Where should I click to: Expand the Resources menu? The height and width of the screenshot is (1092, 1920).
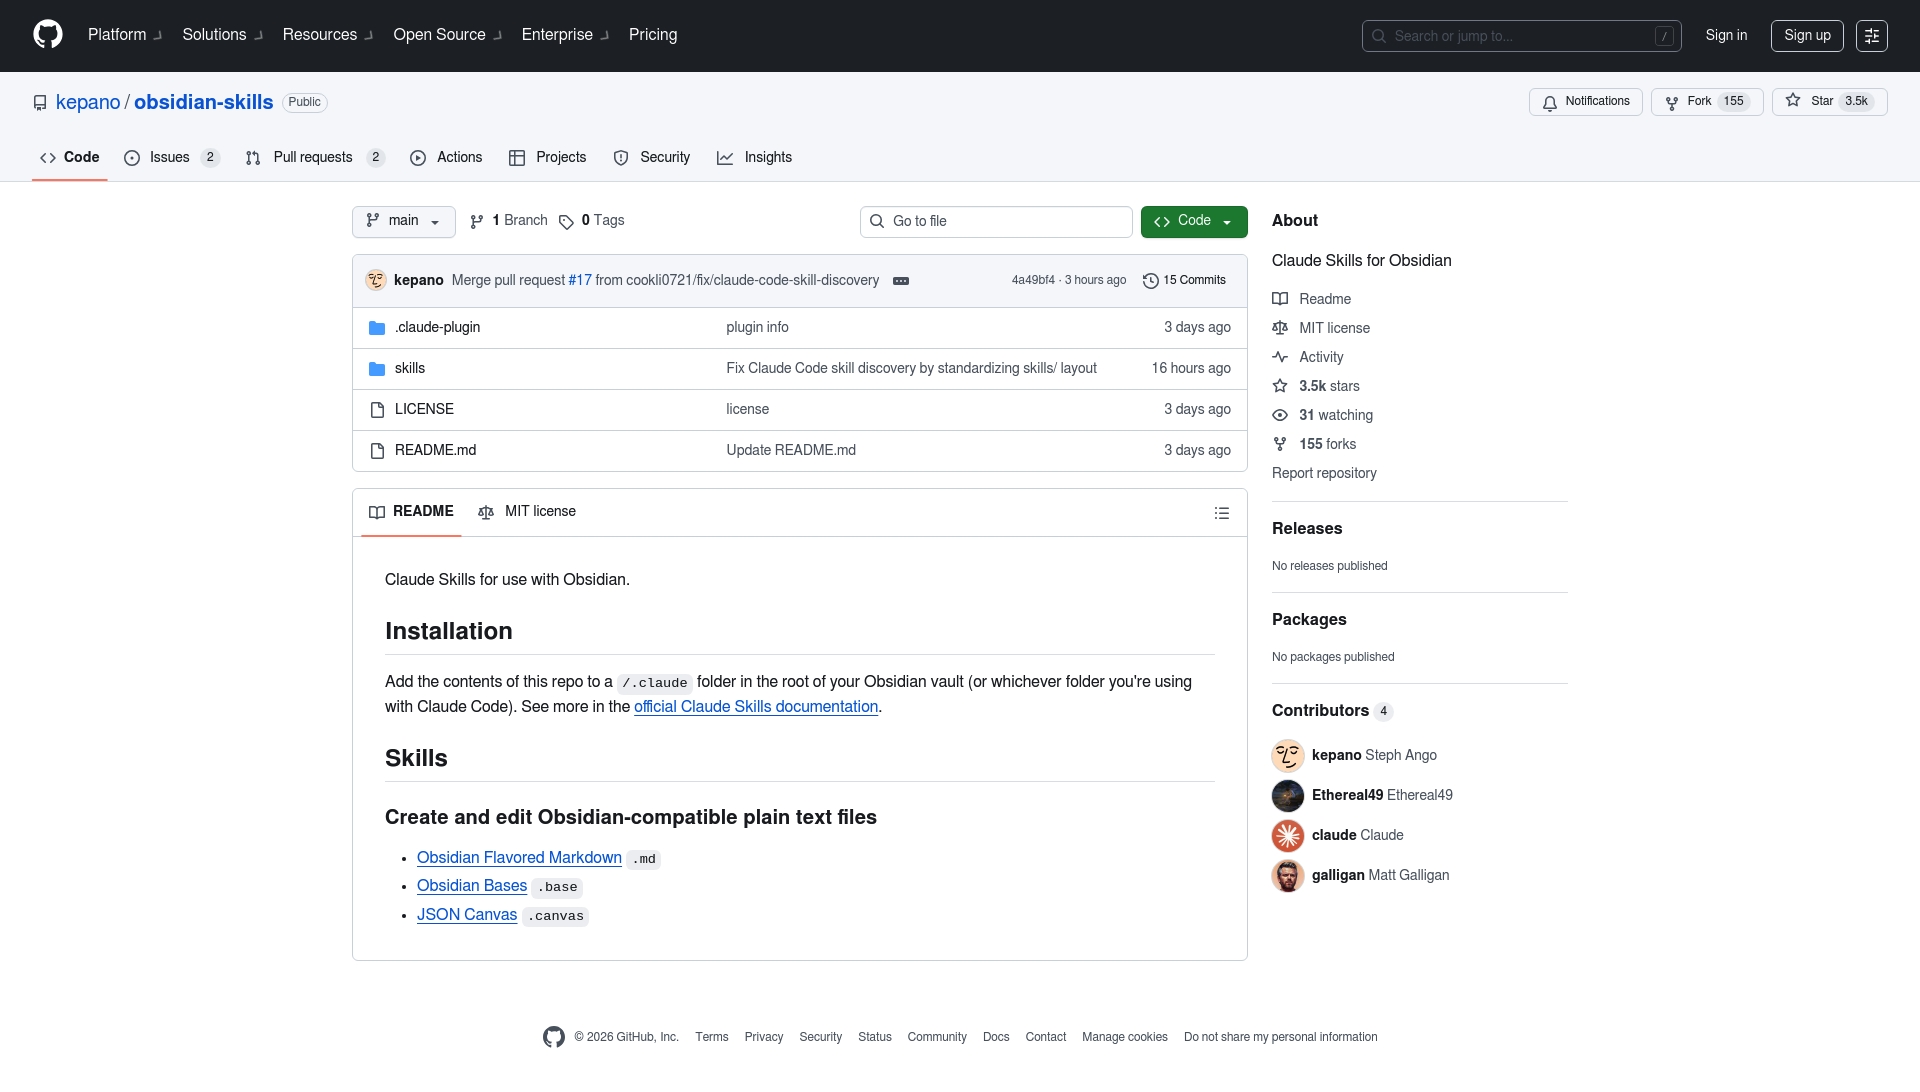pyautogui.click(x=328, y=35)
